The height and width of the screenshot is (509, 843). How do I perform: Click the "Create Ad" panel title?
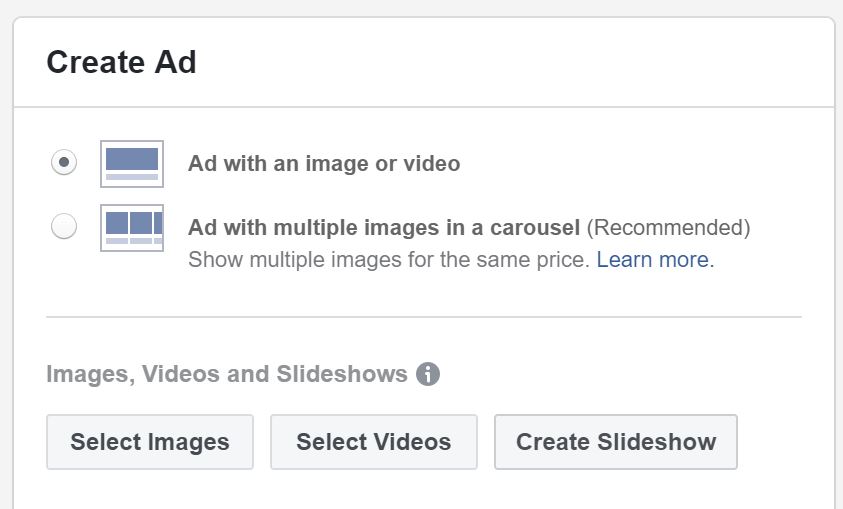(x=121, y=62)
